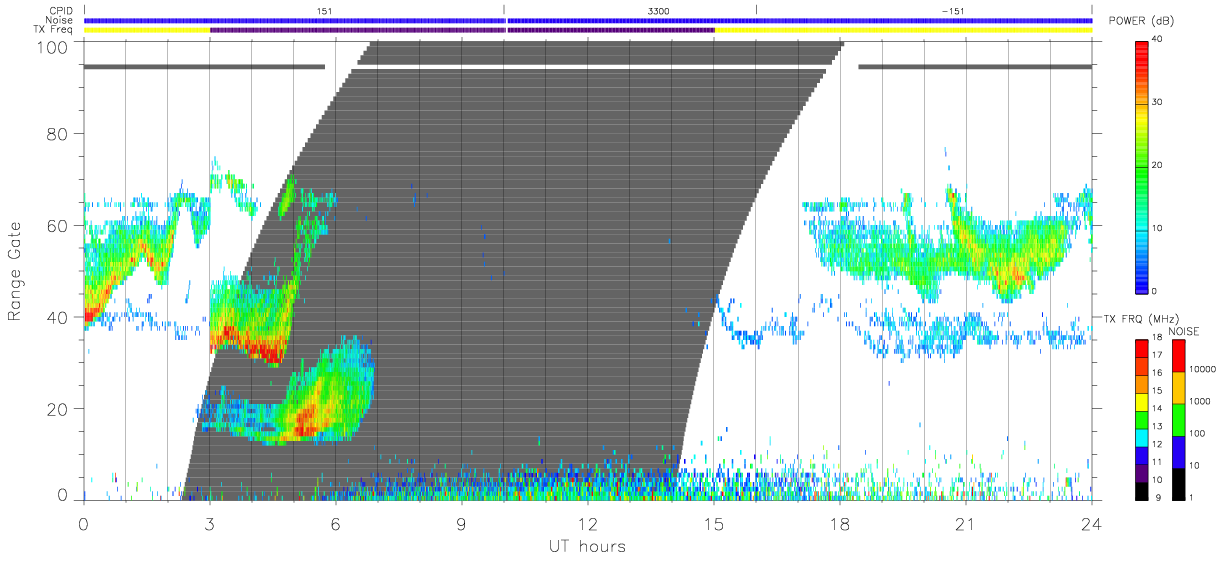The width and height of the screenshot is (1228, 567).
Task: Pick the purple 10–11 MHz TX FRQ swatch
Action: [1142, 471]
